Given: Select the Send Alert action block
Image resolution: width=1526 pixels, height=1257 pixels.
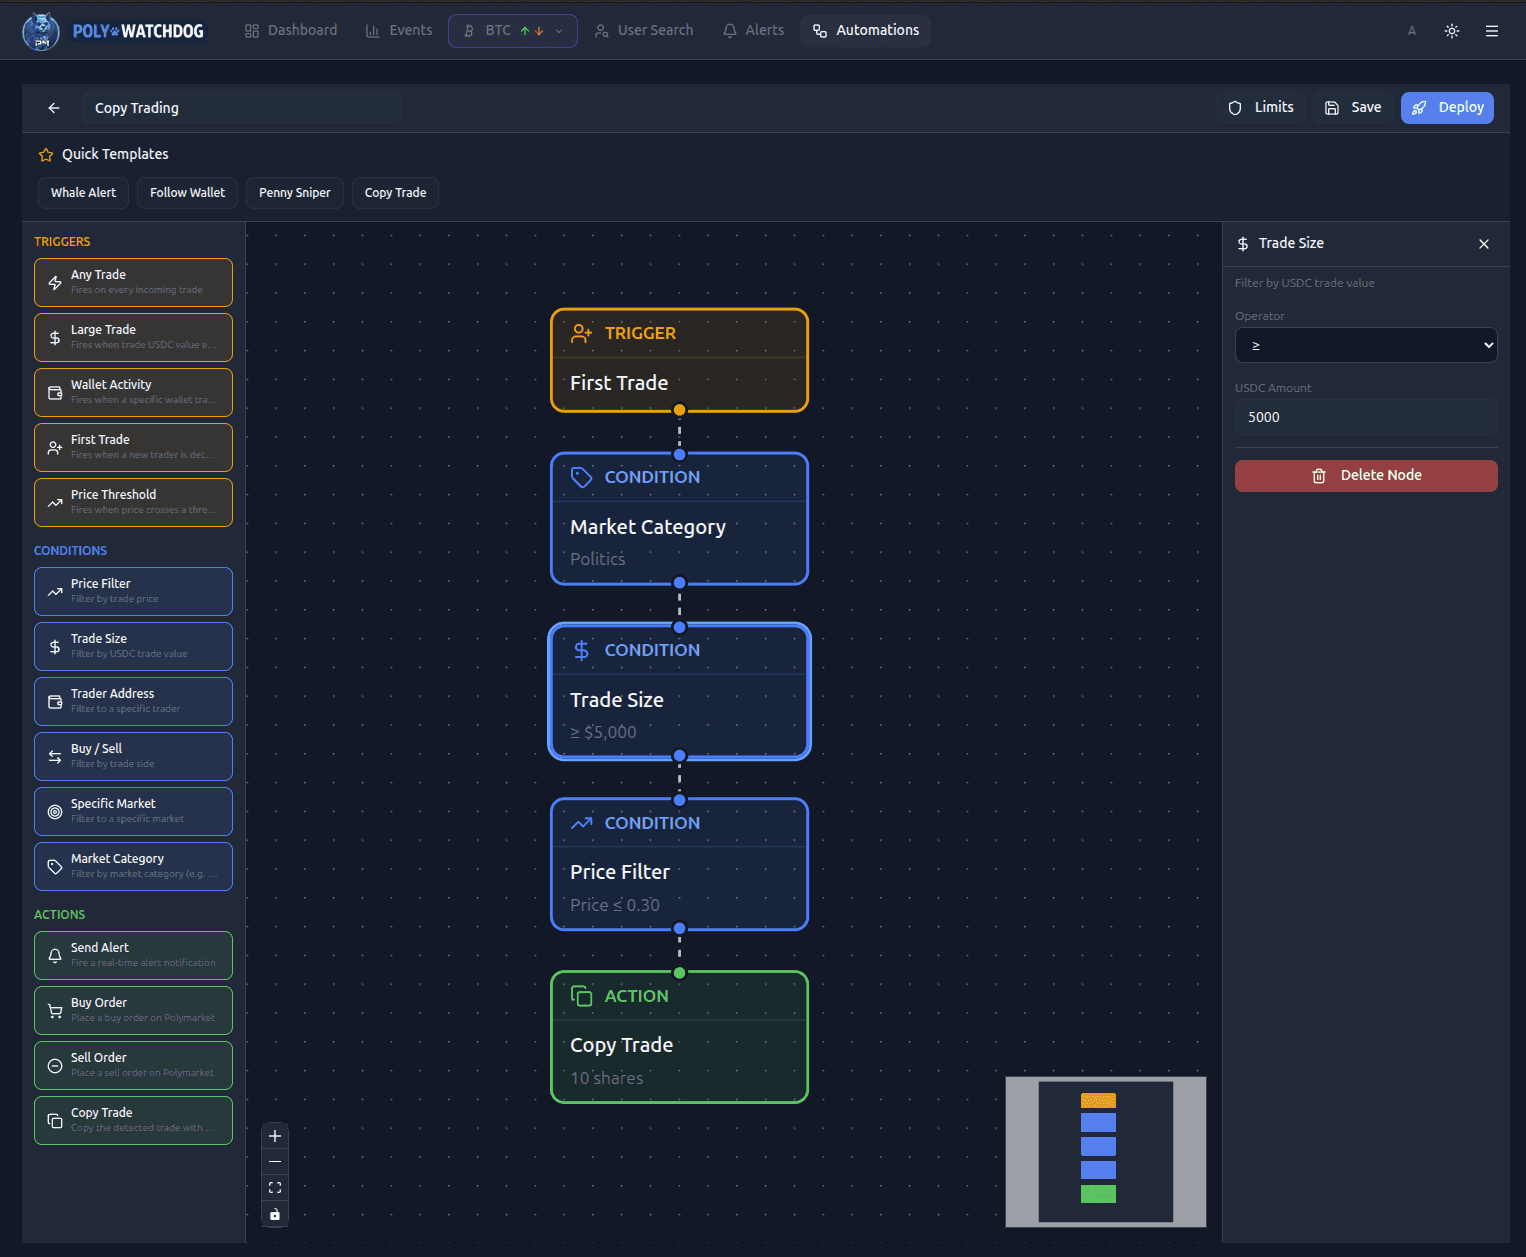Looking at the screenshot, I should pyautogui.click(x=133, y=956).
